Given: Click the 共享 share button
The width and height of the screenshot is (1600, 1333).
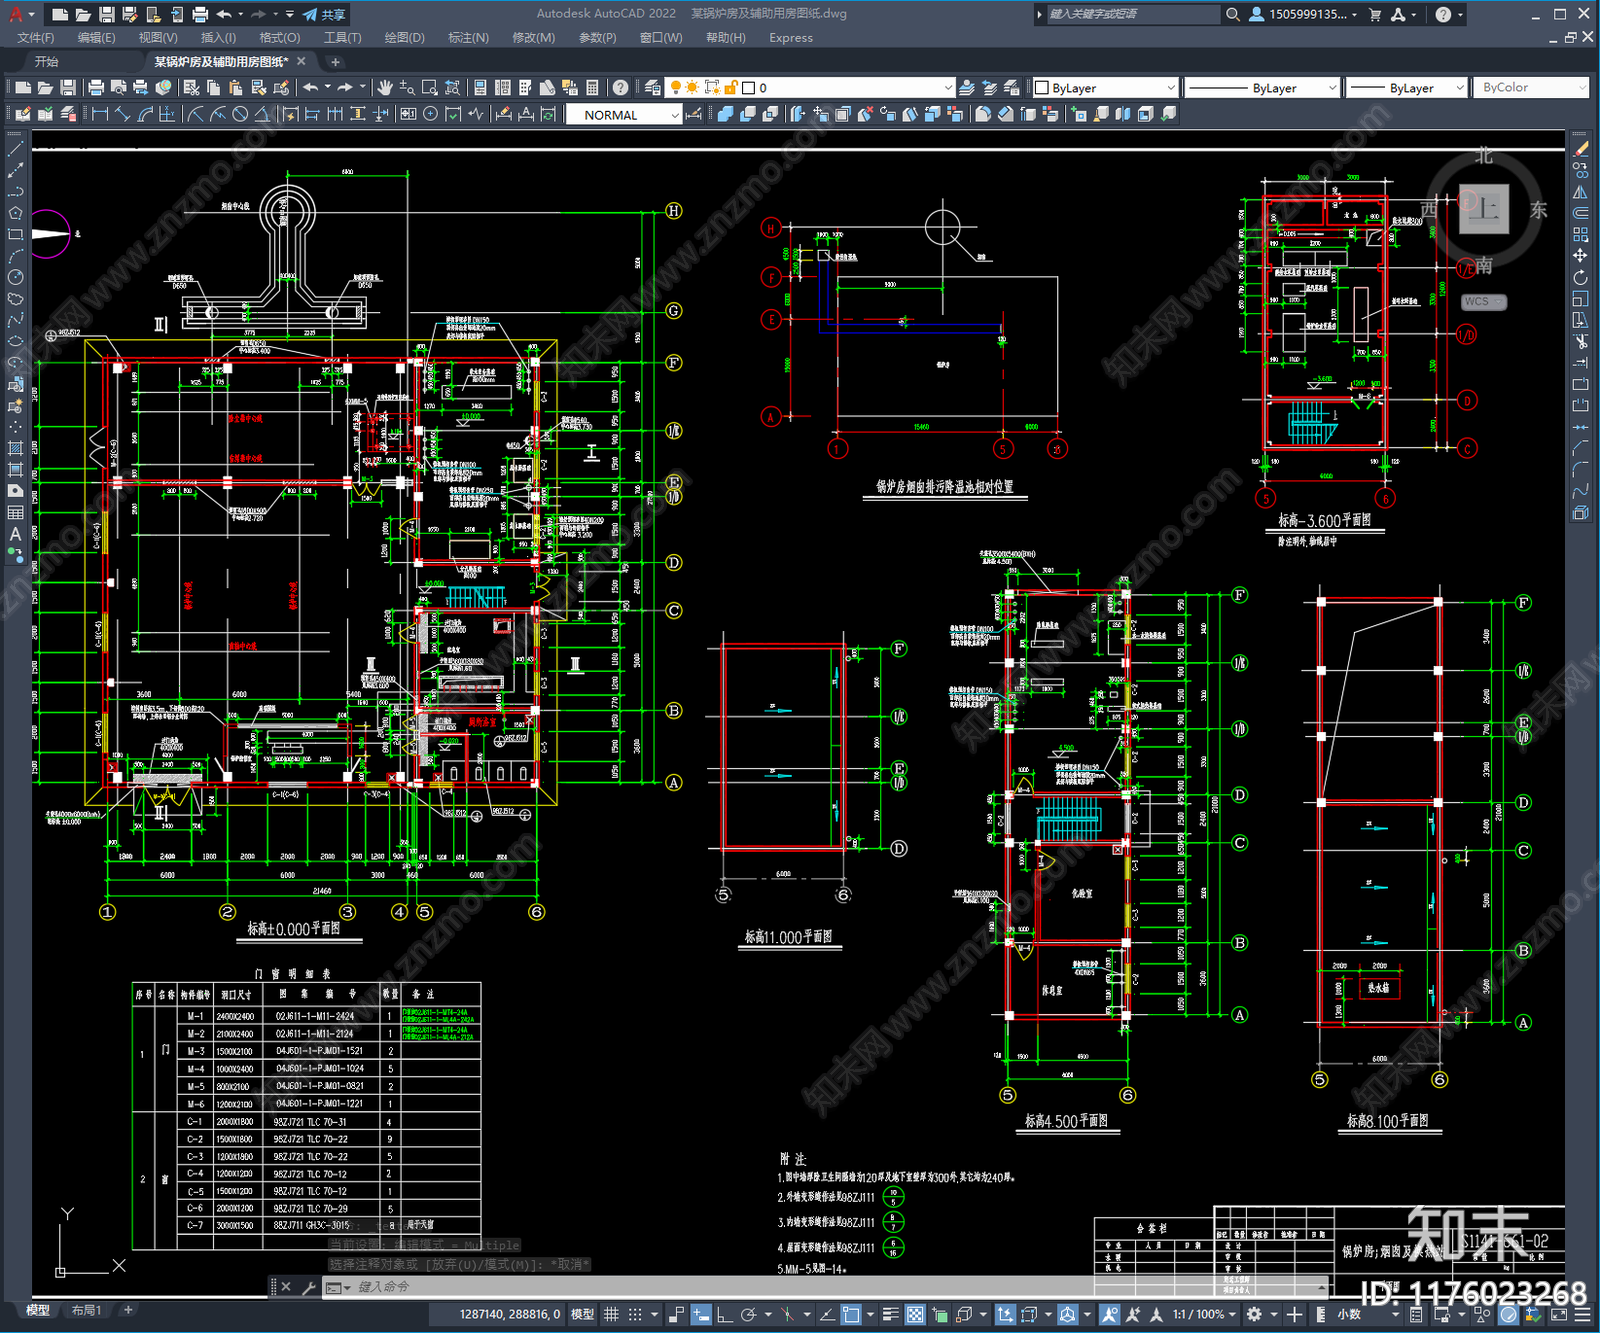Looking at the screenshot, I should pos(324,14).
